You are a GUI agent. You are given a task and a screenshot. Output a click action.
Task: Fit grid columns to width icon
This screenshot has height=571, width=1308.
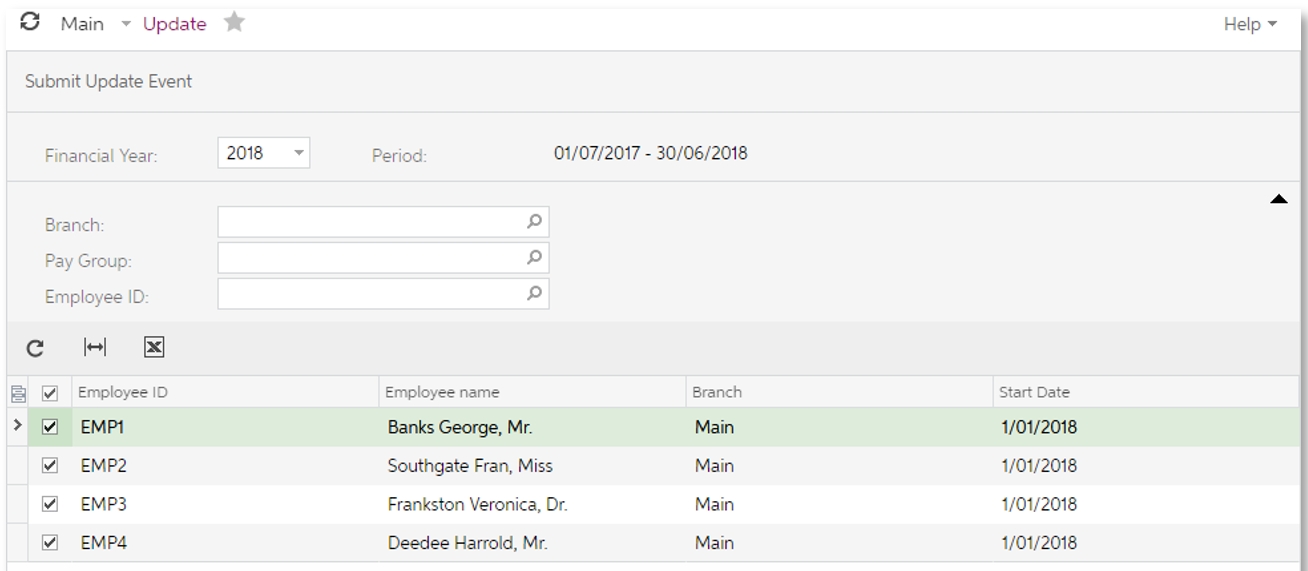click(x=94, y=347)
